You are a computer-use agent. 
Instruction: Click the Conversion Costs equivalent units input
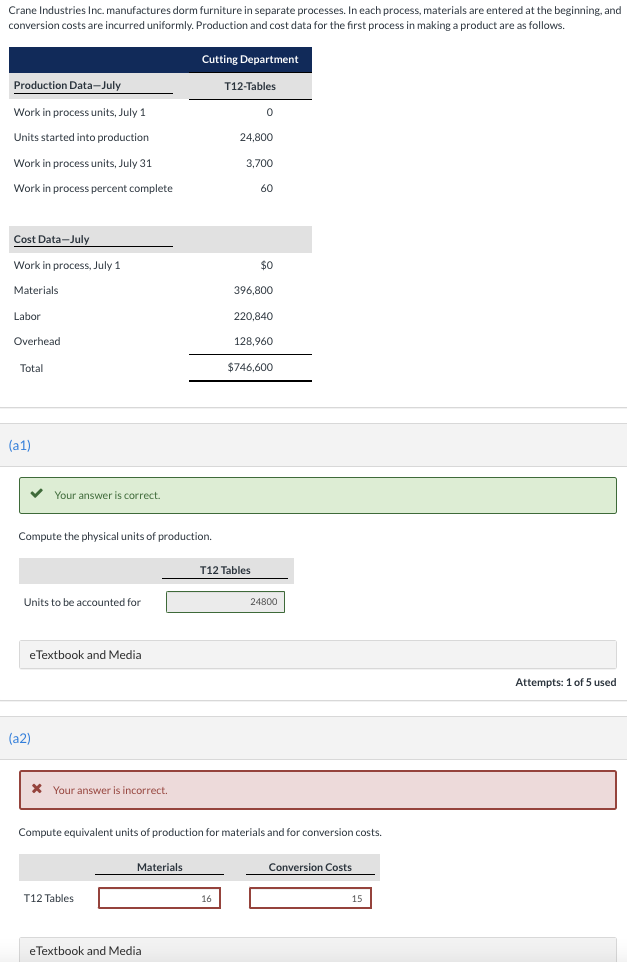pyautogui.click(x=310, y=898)
